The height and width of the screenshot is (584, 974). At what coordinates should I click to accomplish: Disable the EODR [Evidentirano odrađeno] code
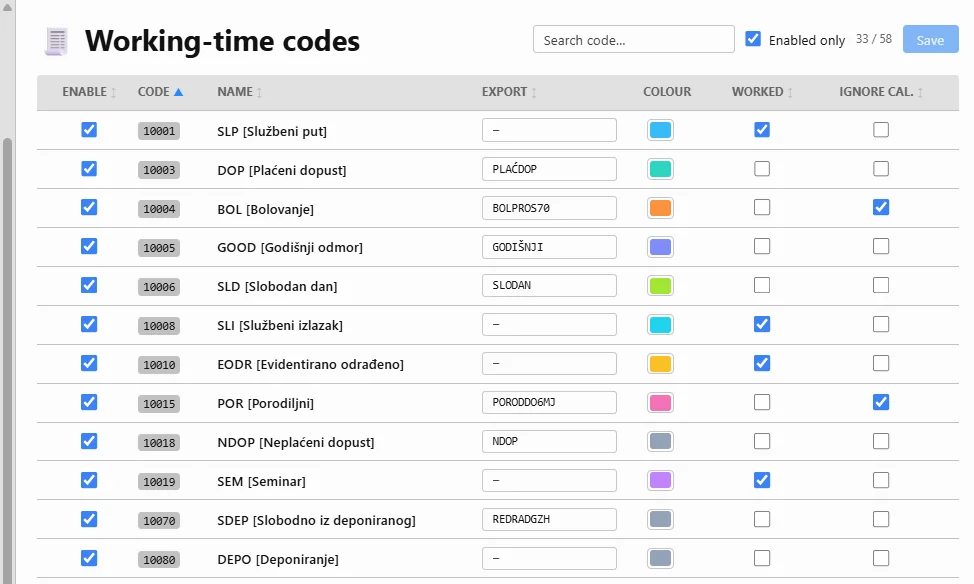coord(89,363)
